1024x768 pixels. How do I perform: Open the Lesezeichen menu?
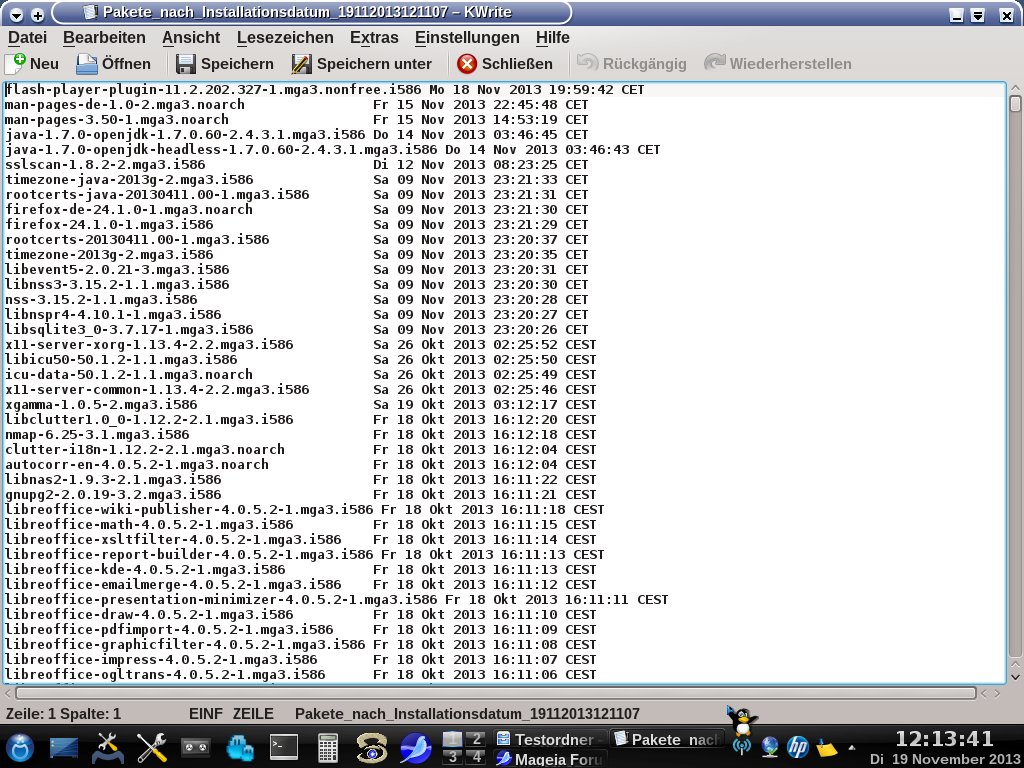[285, 37]
